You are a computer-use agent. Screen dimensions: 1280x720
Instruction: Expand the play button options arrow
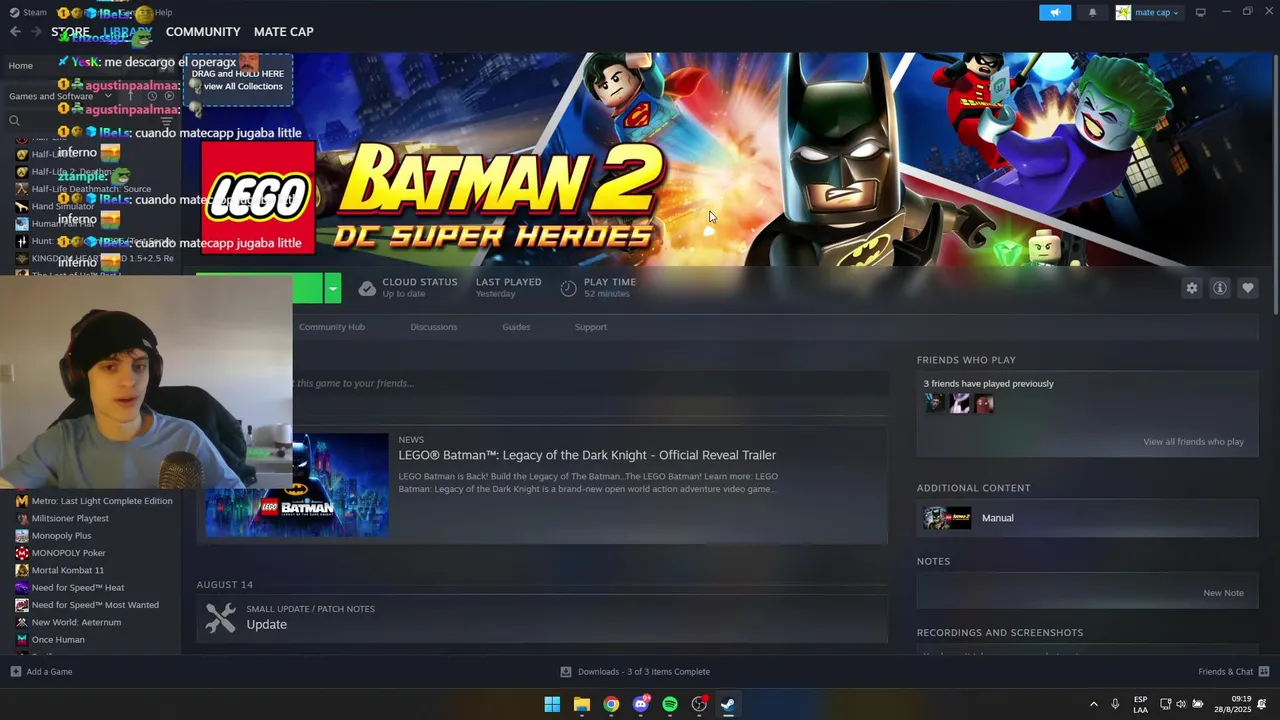332,289
